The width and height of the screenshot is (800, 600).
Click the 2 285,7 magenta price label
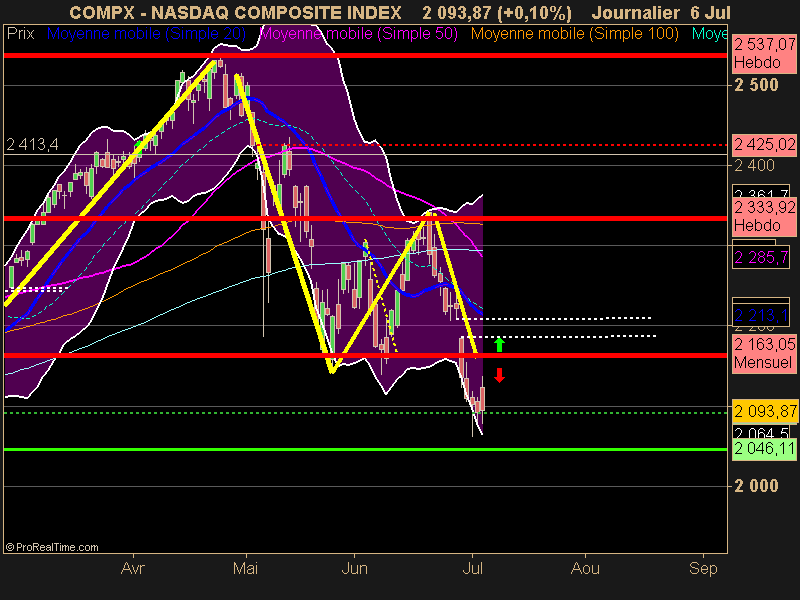click(x=761, y=258)
